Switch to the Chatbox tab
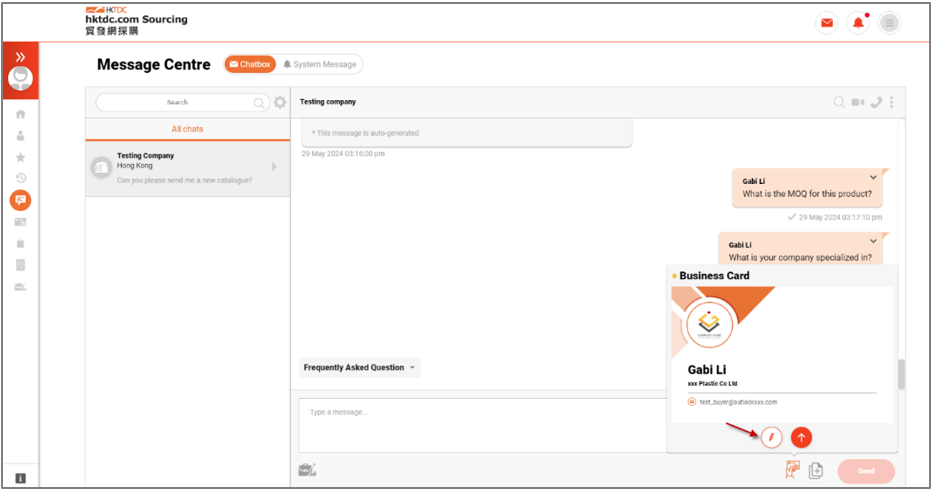Image resolution: width=932 pixels, height=489 pixels. (x=250, y=64)
